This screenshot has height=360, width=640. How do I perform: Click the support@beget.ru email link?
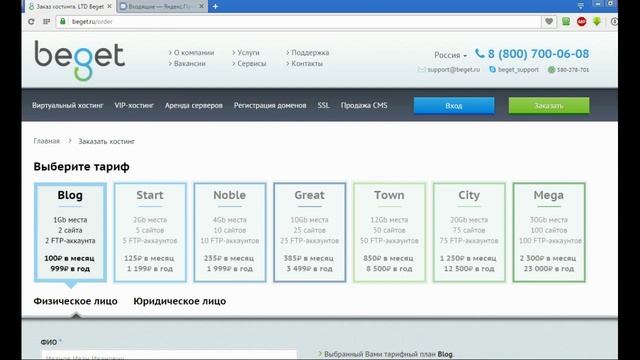pos(453,70)
